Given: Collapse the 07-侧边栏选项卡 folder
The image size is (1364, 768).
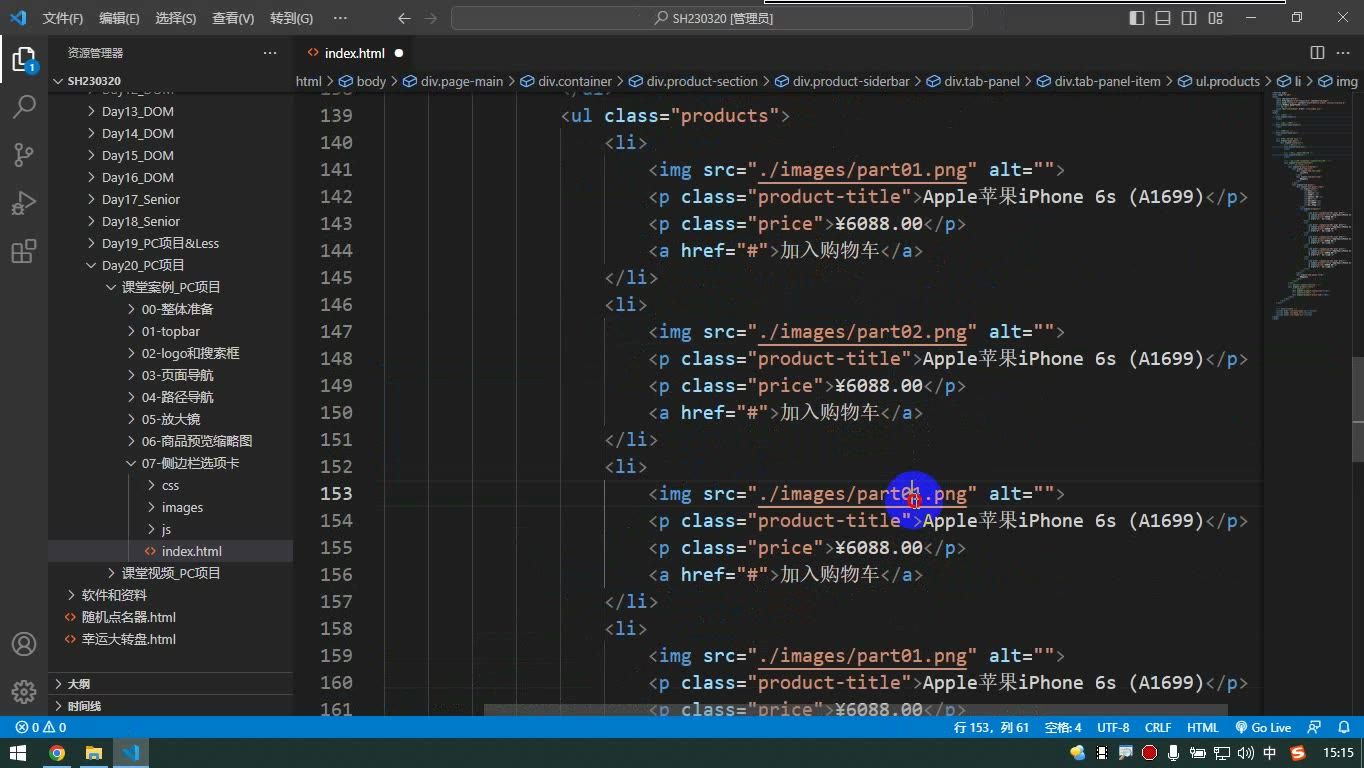Looking at the screenshot, I should tap(190, 463).
